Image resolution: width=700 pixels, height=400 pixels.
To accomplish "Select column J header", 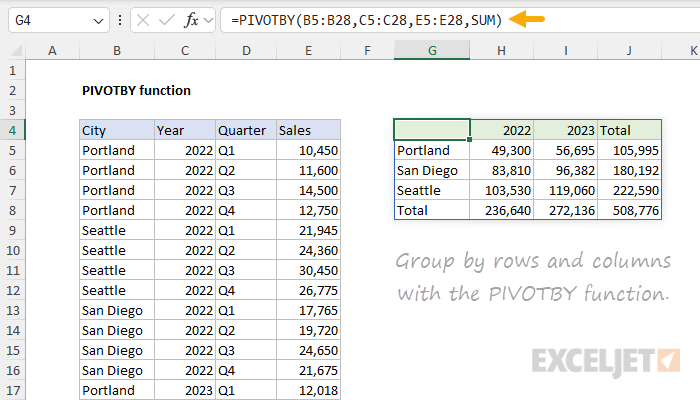I will (x=629, y=50).
